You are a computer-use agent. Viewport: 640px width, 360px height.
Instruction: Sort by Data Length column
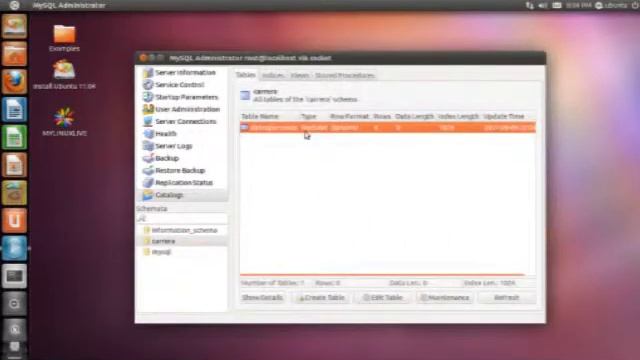(414, 116)
